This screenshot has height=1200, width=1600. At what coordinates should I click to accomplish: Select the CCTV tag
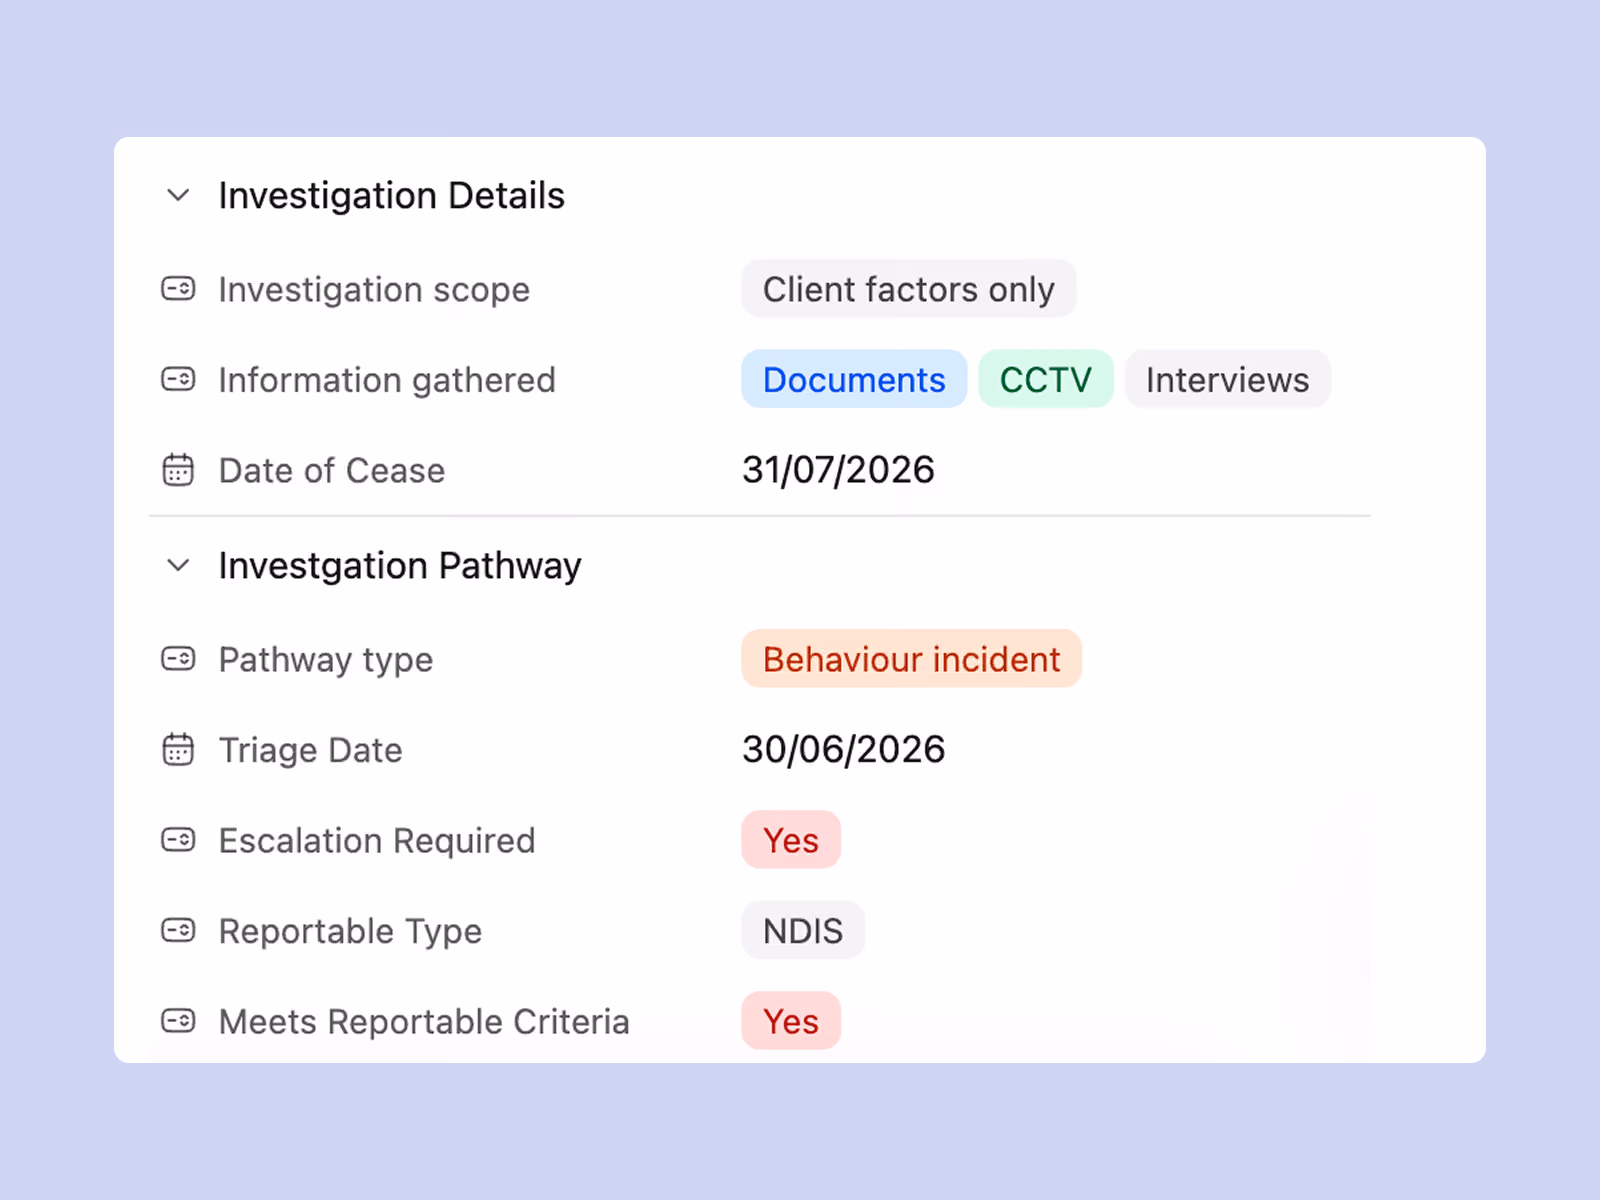point(1045,379)
